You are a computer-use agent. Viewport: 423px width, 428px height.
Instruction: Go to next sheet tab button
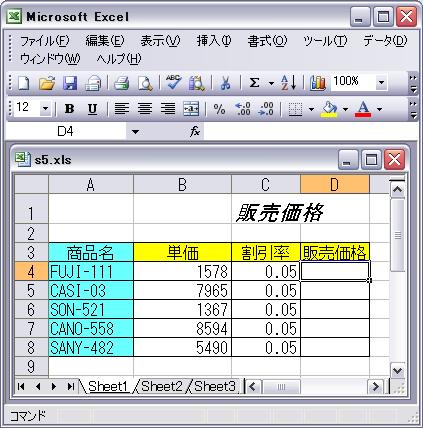click(x=54, y=387)
